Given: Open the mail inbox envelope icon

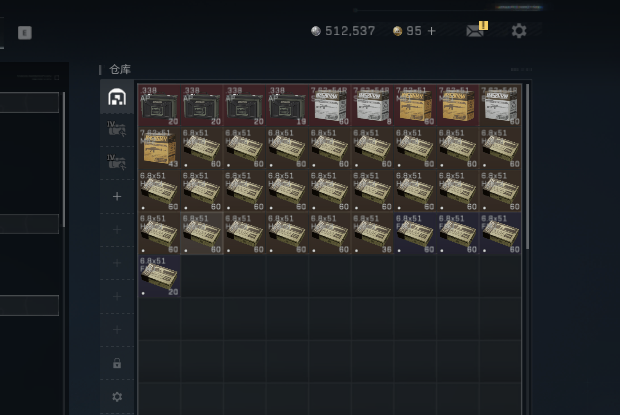Looking at the screenshot, I should point(475,30).
